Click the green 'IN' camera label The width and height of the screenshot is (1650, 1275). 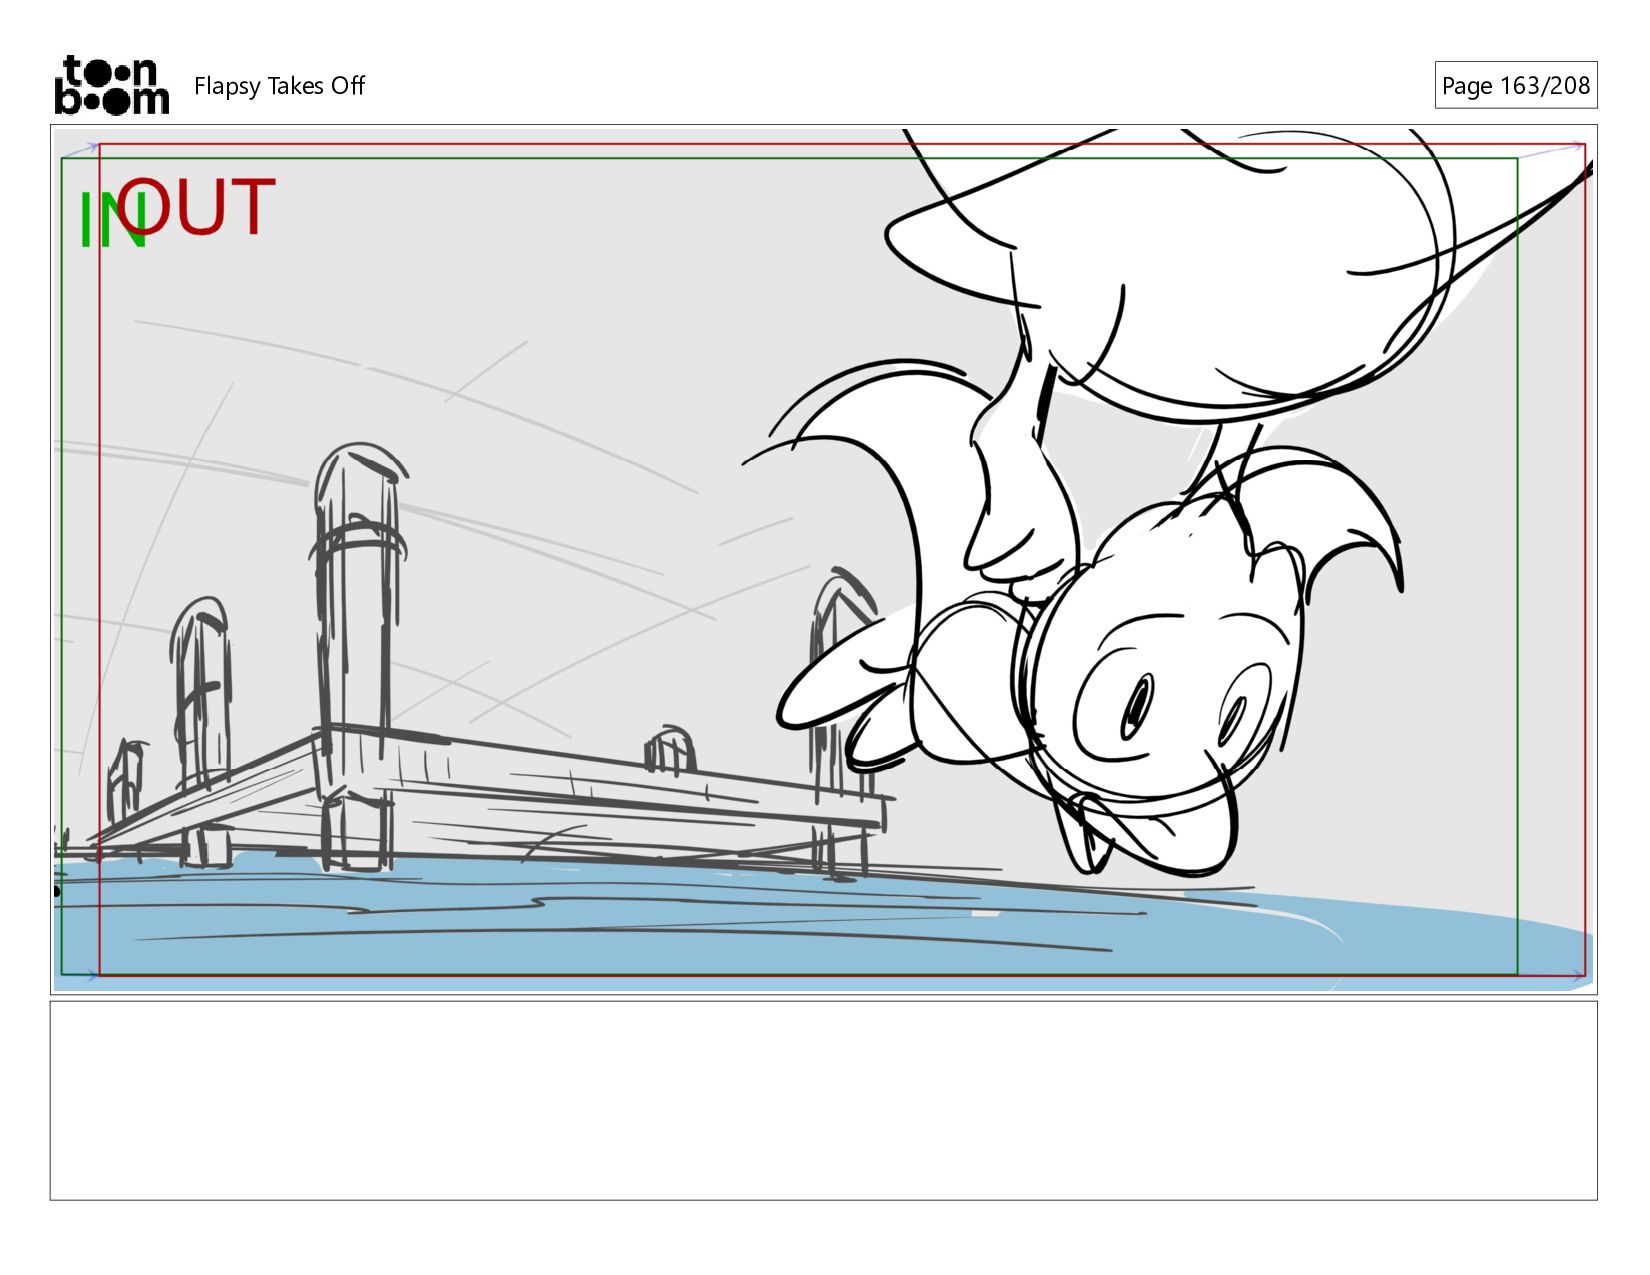tap(112, 221)
